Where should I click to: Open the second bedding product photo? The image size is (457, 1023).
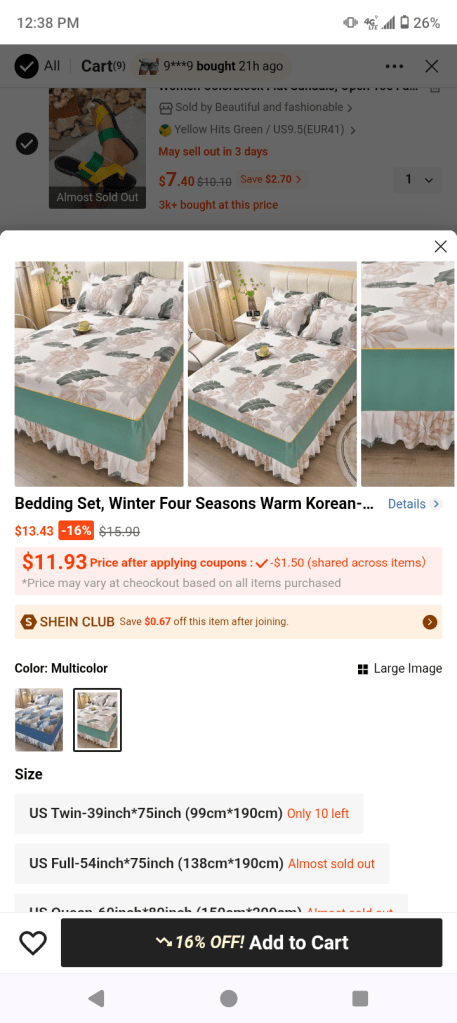pos(272,374)
